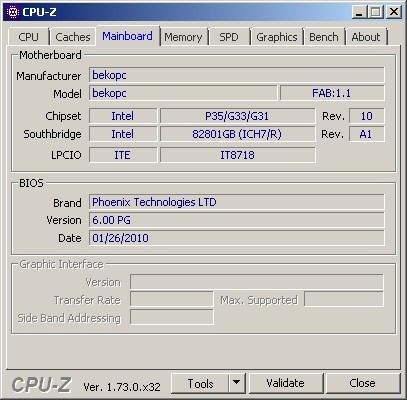Click the Close button at bottom

[362, 384]
